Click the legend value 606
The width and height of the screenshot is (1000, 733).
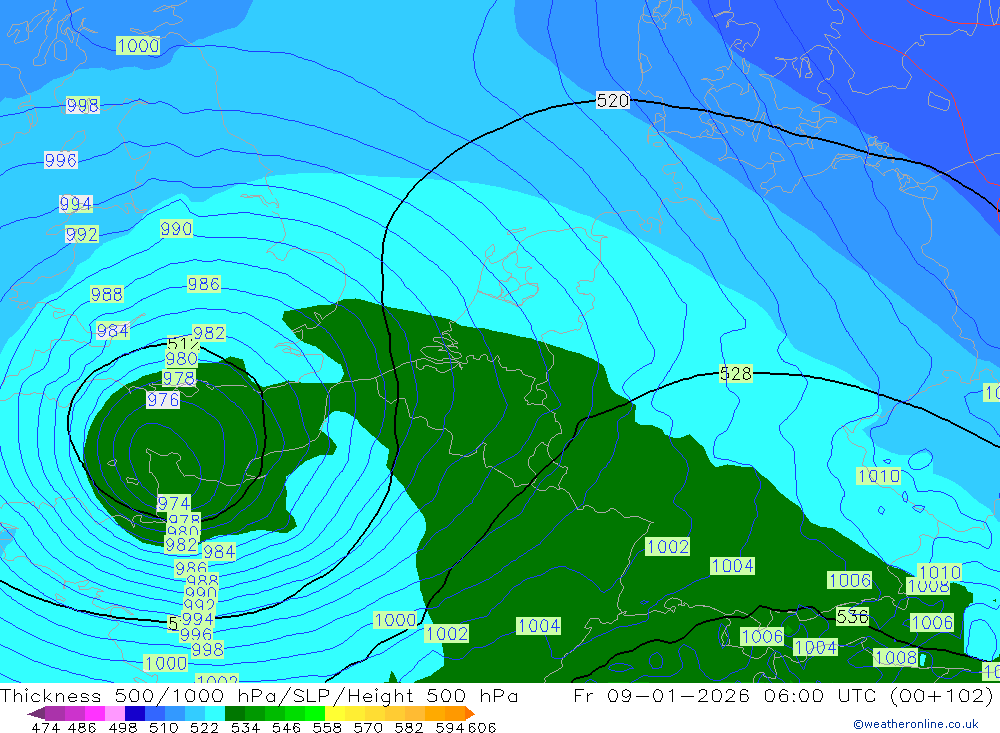pyautogui.click(x=482, y=727)
